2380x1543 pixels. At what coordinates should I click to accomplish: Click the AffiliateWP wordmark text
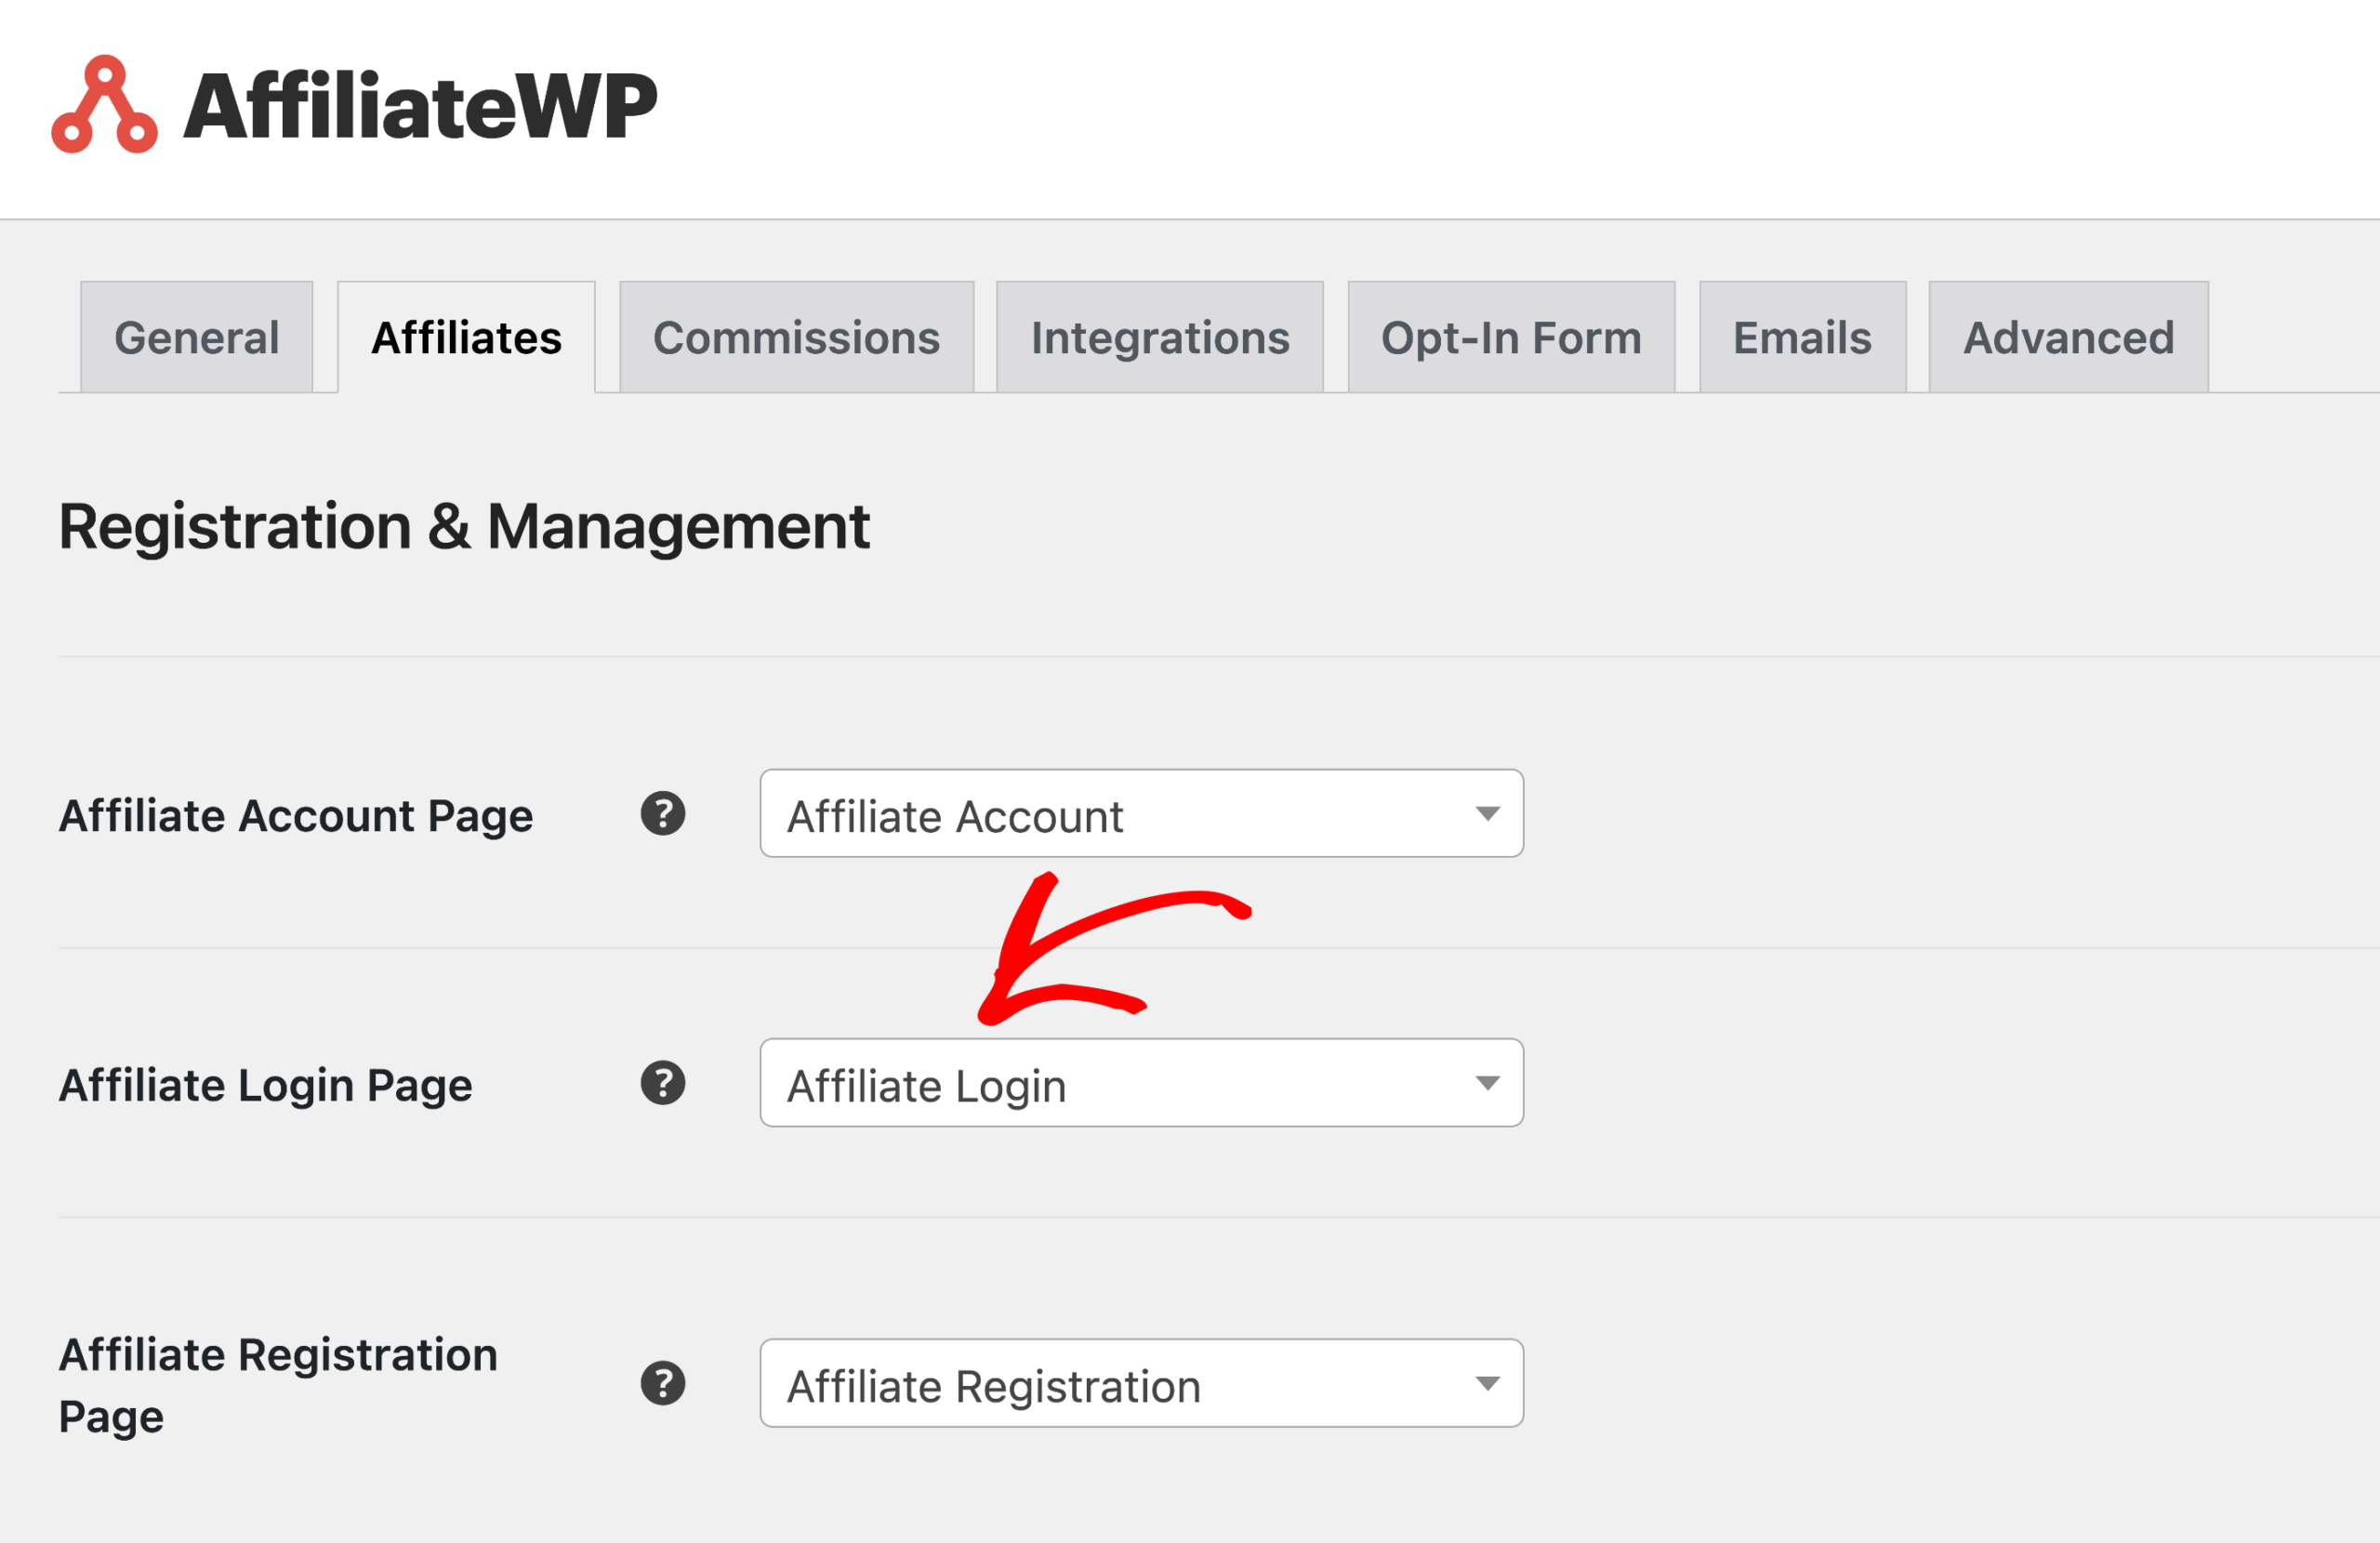click(421, 106)
